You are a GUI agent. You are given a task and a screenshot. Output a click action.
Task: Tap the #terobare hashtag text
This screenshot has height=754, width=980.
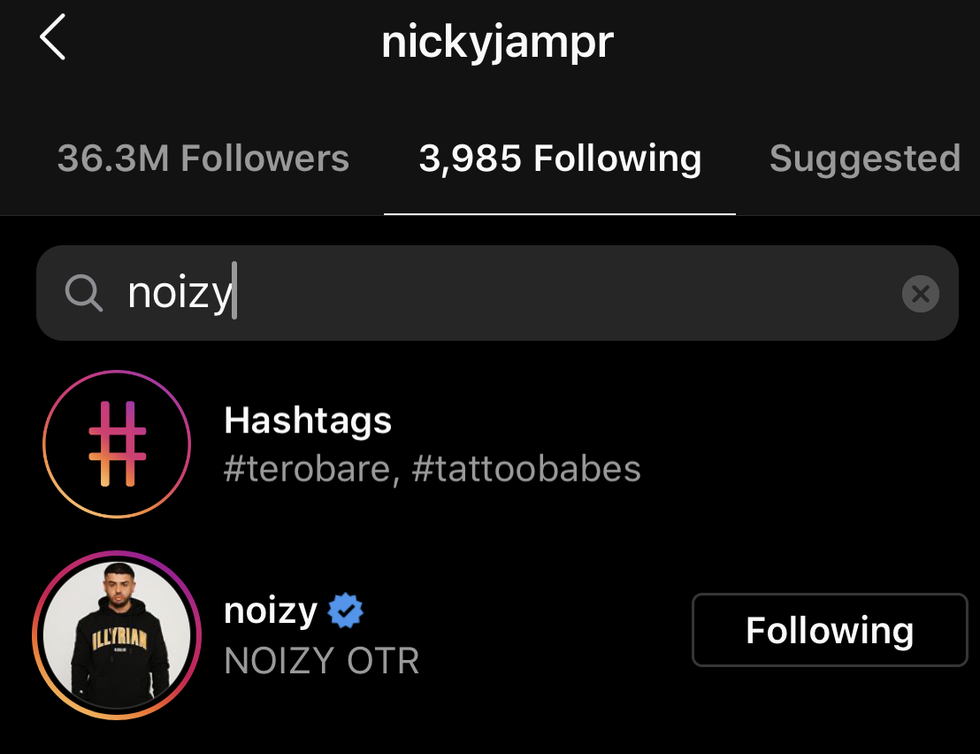tap(311, 469)
